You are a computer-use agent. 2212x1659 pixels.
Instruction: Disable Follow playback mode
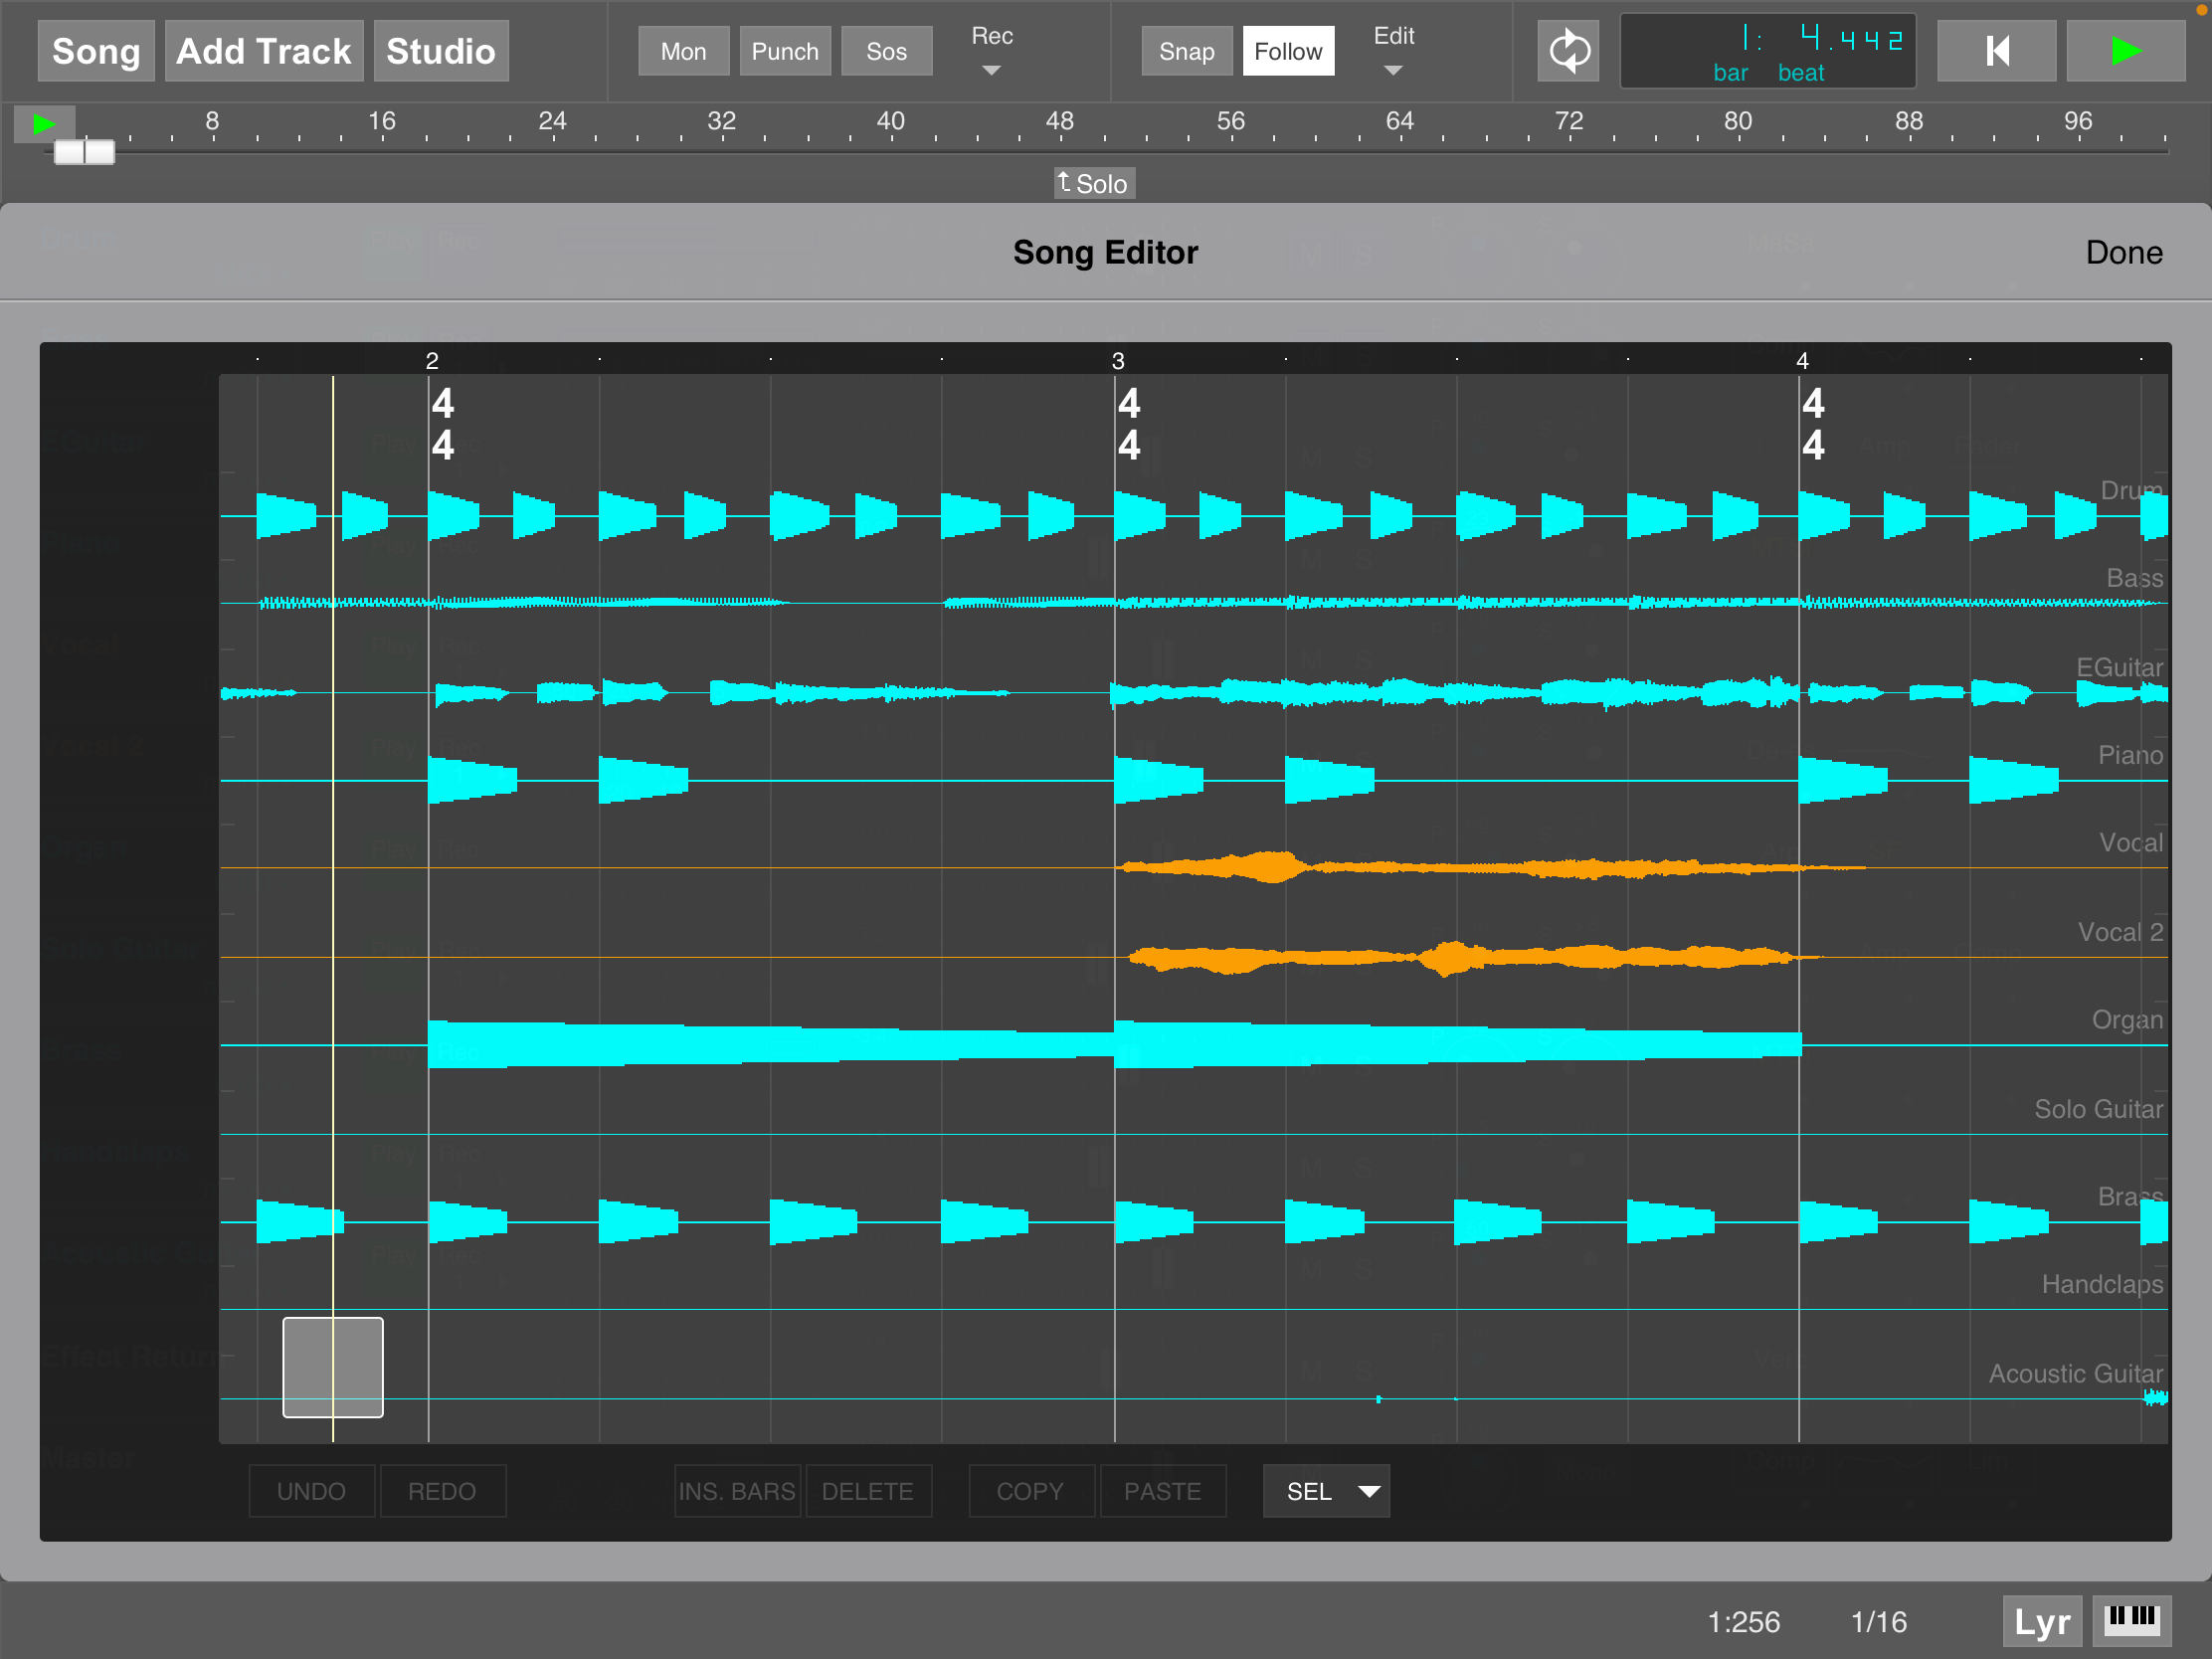(1288, 51)
